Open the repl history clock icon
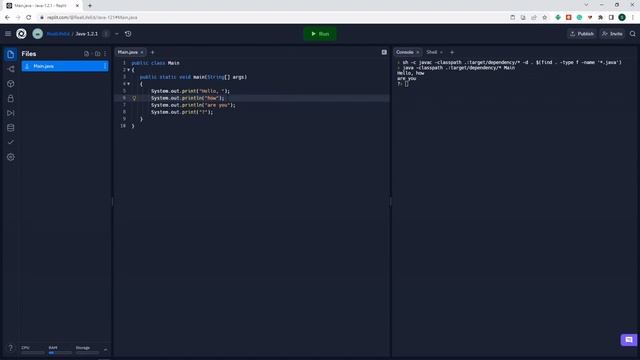This screenshot has width=640, height=360. click(128, 34)
